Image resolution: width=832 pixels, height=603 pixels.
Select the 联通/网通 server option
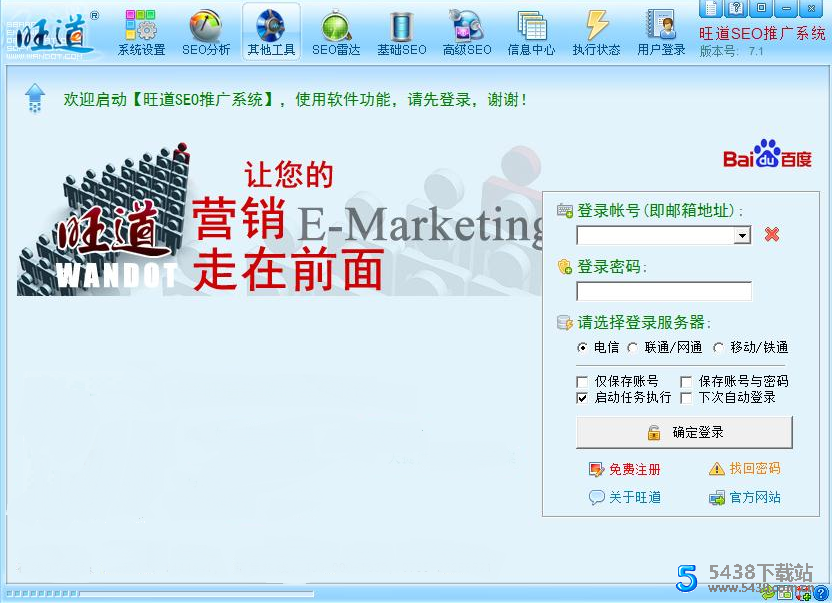[x=632, y=347]
